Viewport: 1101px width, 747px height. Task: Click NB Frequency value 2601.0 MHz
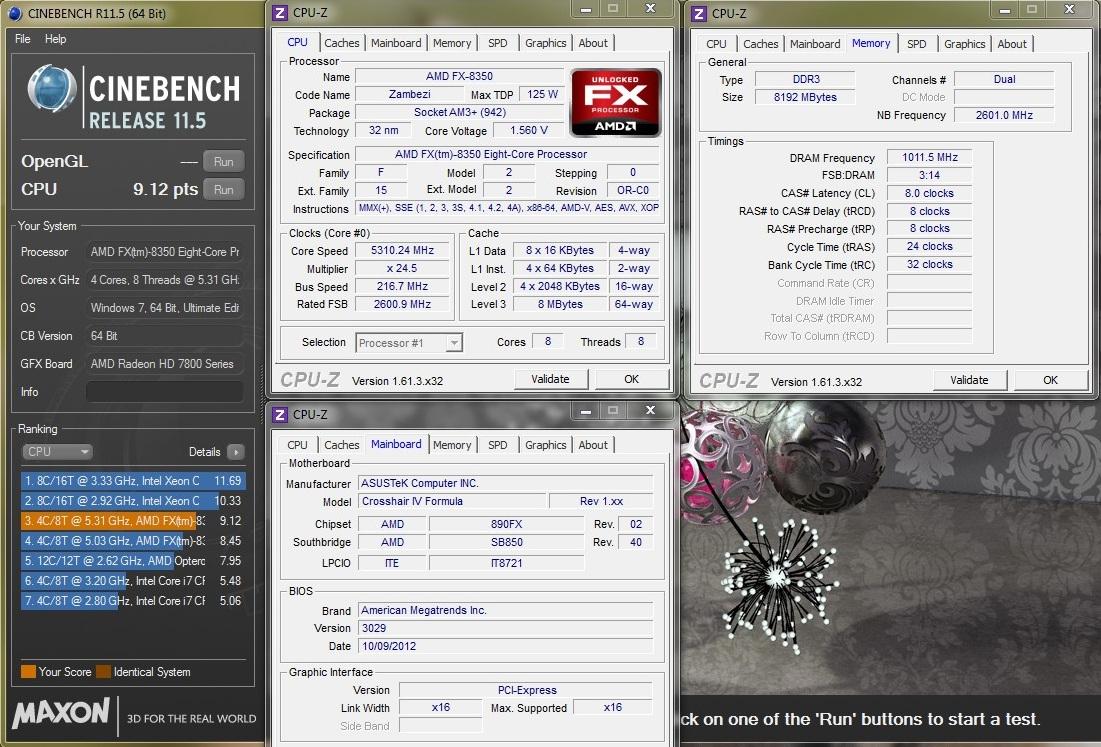[x=1004, y=115]
